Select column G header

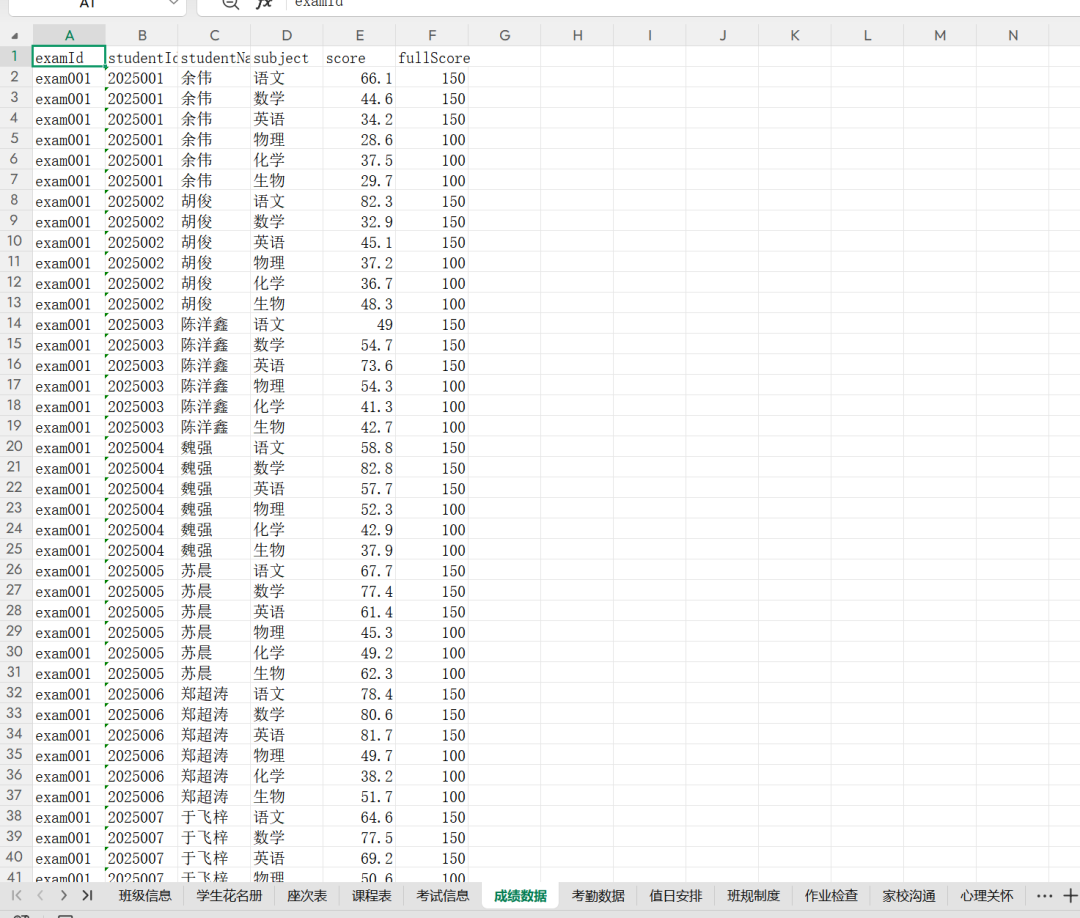coord(505,35)
